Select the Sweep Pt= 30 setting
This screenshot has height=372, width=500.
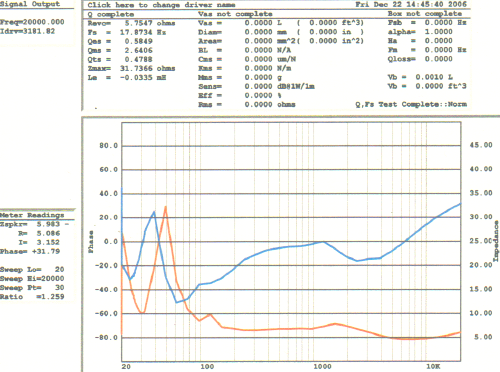(x=32, y=287)
